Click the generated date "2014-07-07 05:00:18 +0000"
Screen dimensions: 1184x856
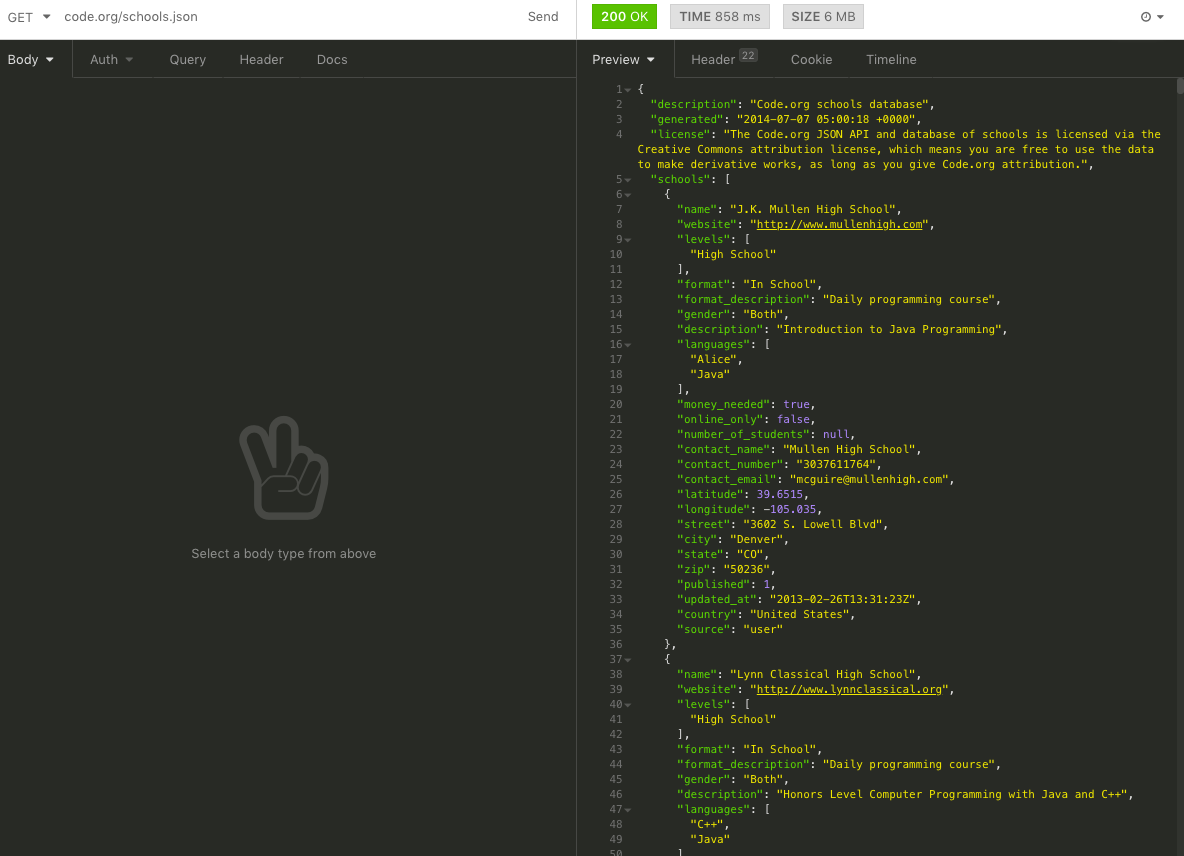point(825,119)
